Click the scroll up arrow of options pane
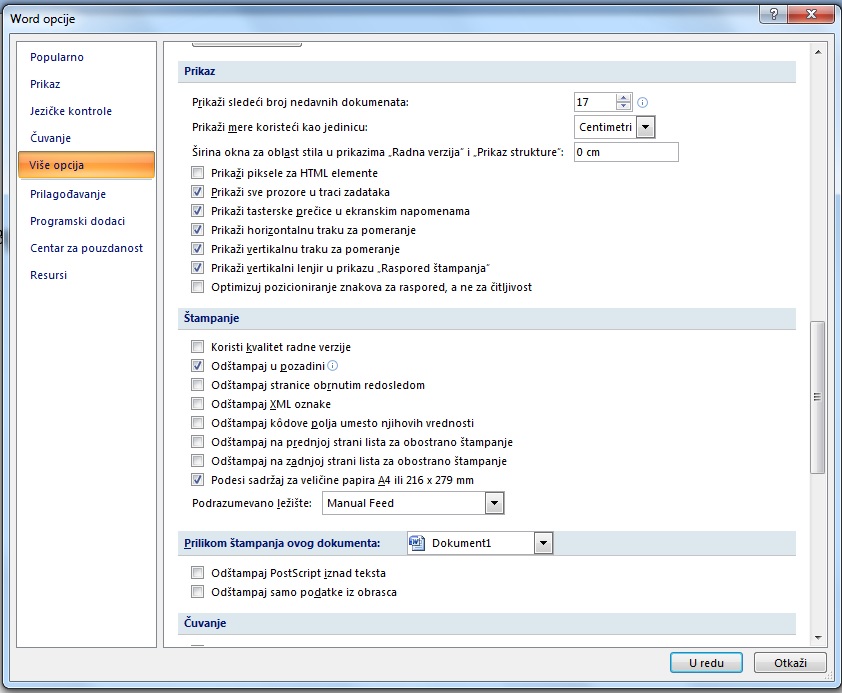The height and width of the screenshot is (693, 842). (x=818, y=52)
